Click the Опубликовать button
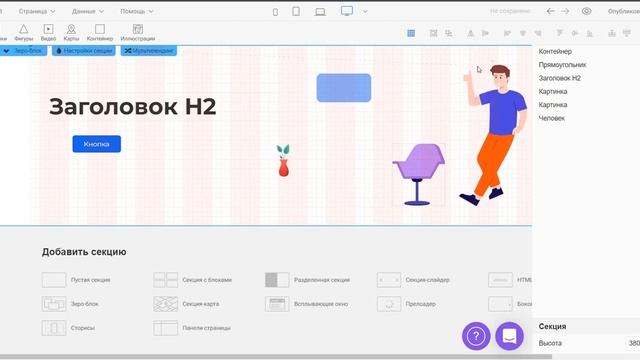 [624, 11]
